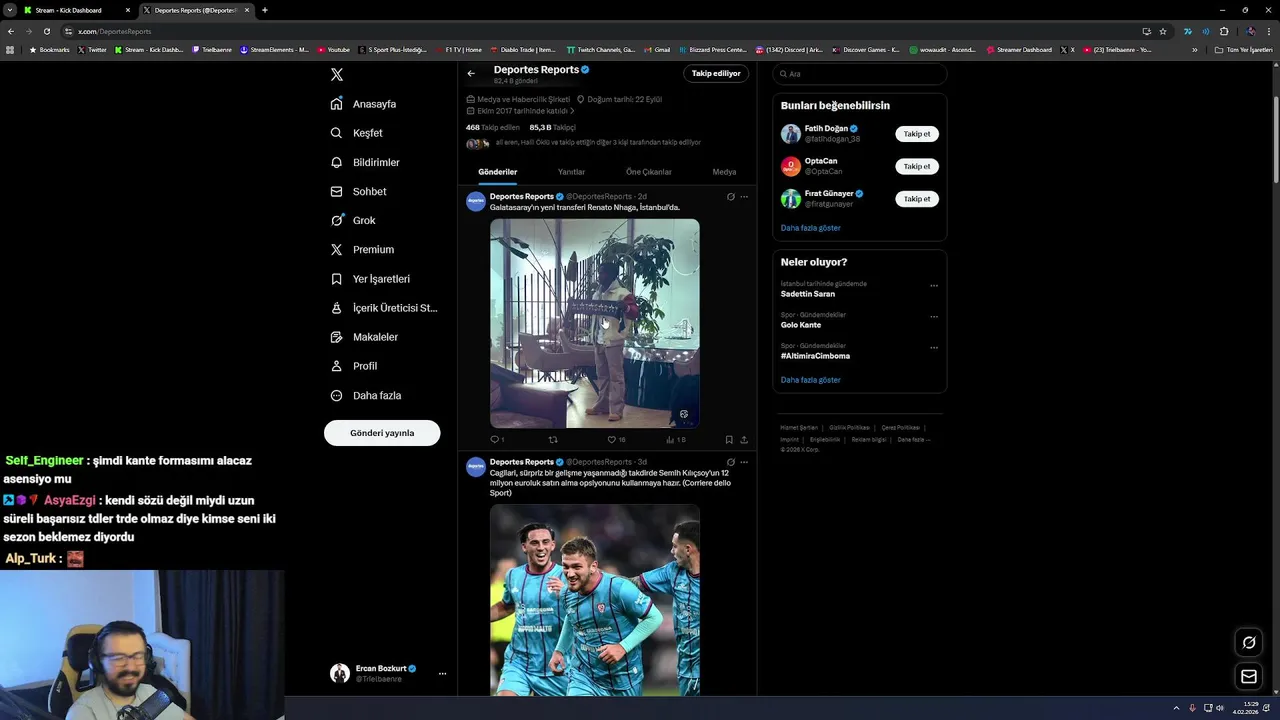Open the browser Extensions puzzle icon
This screenshot has height=720, width=1280.
click(1223, 31)
